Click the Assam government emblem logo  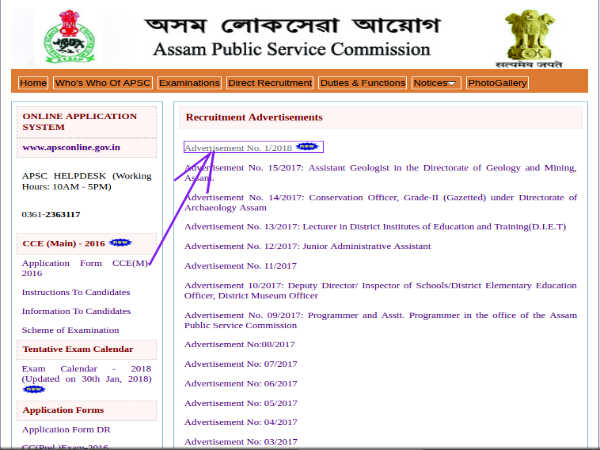point(69,36)
